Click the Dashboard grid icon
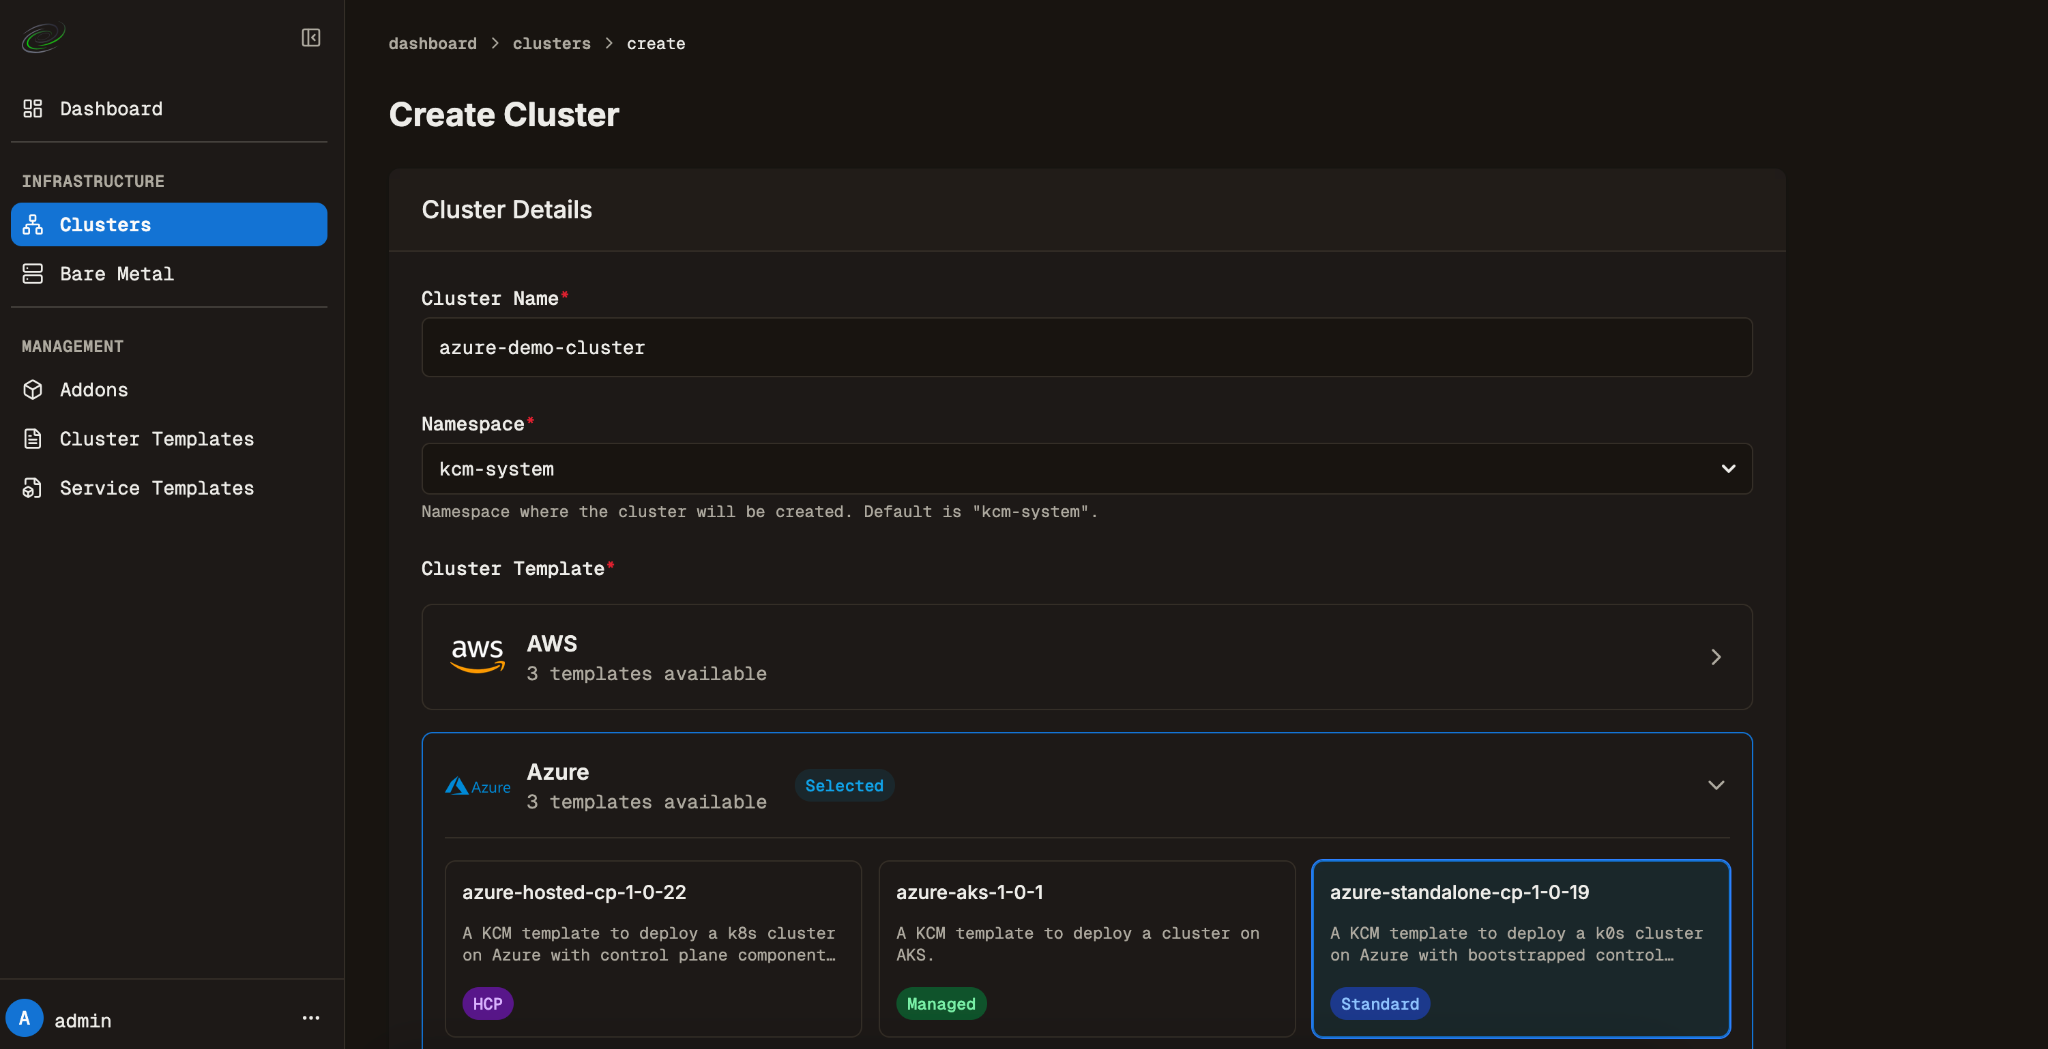The width and height of the screenshot is (2048, 1049). click(33, 109)
